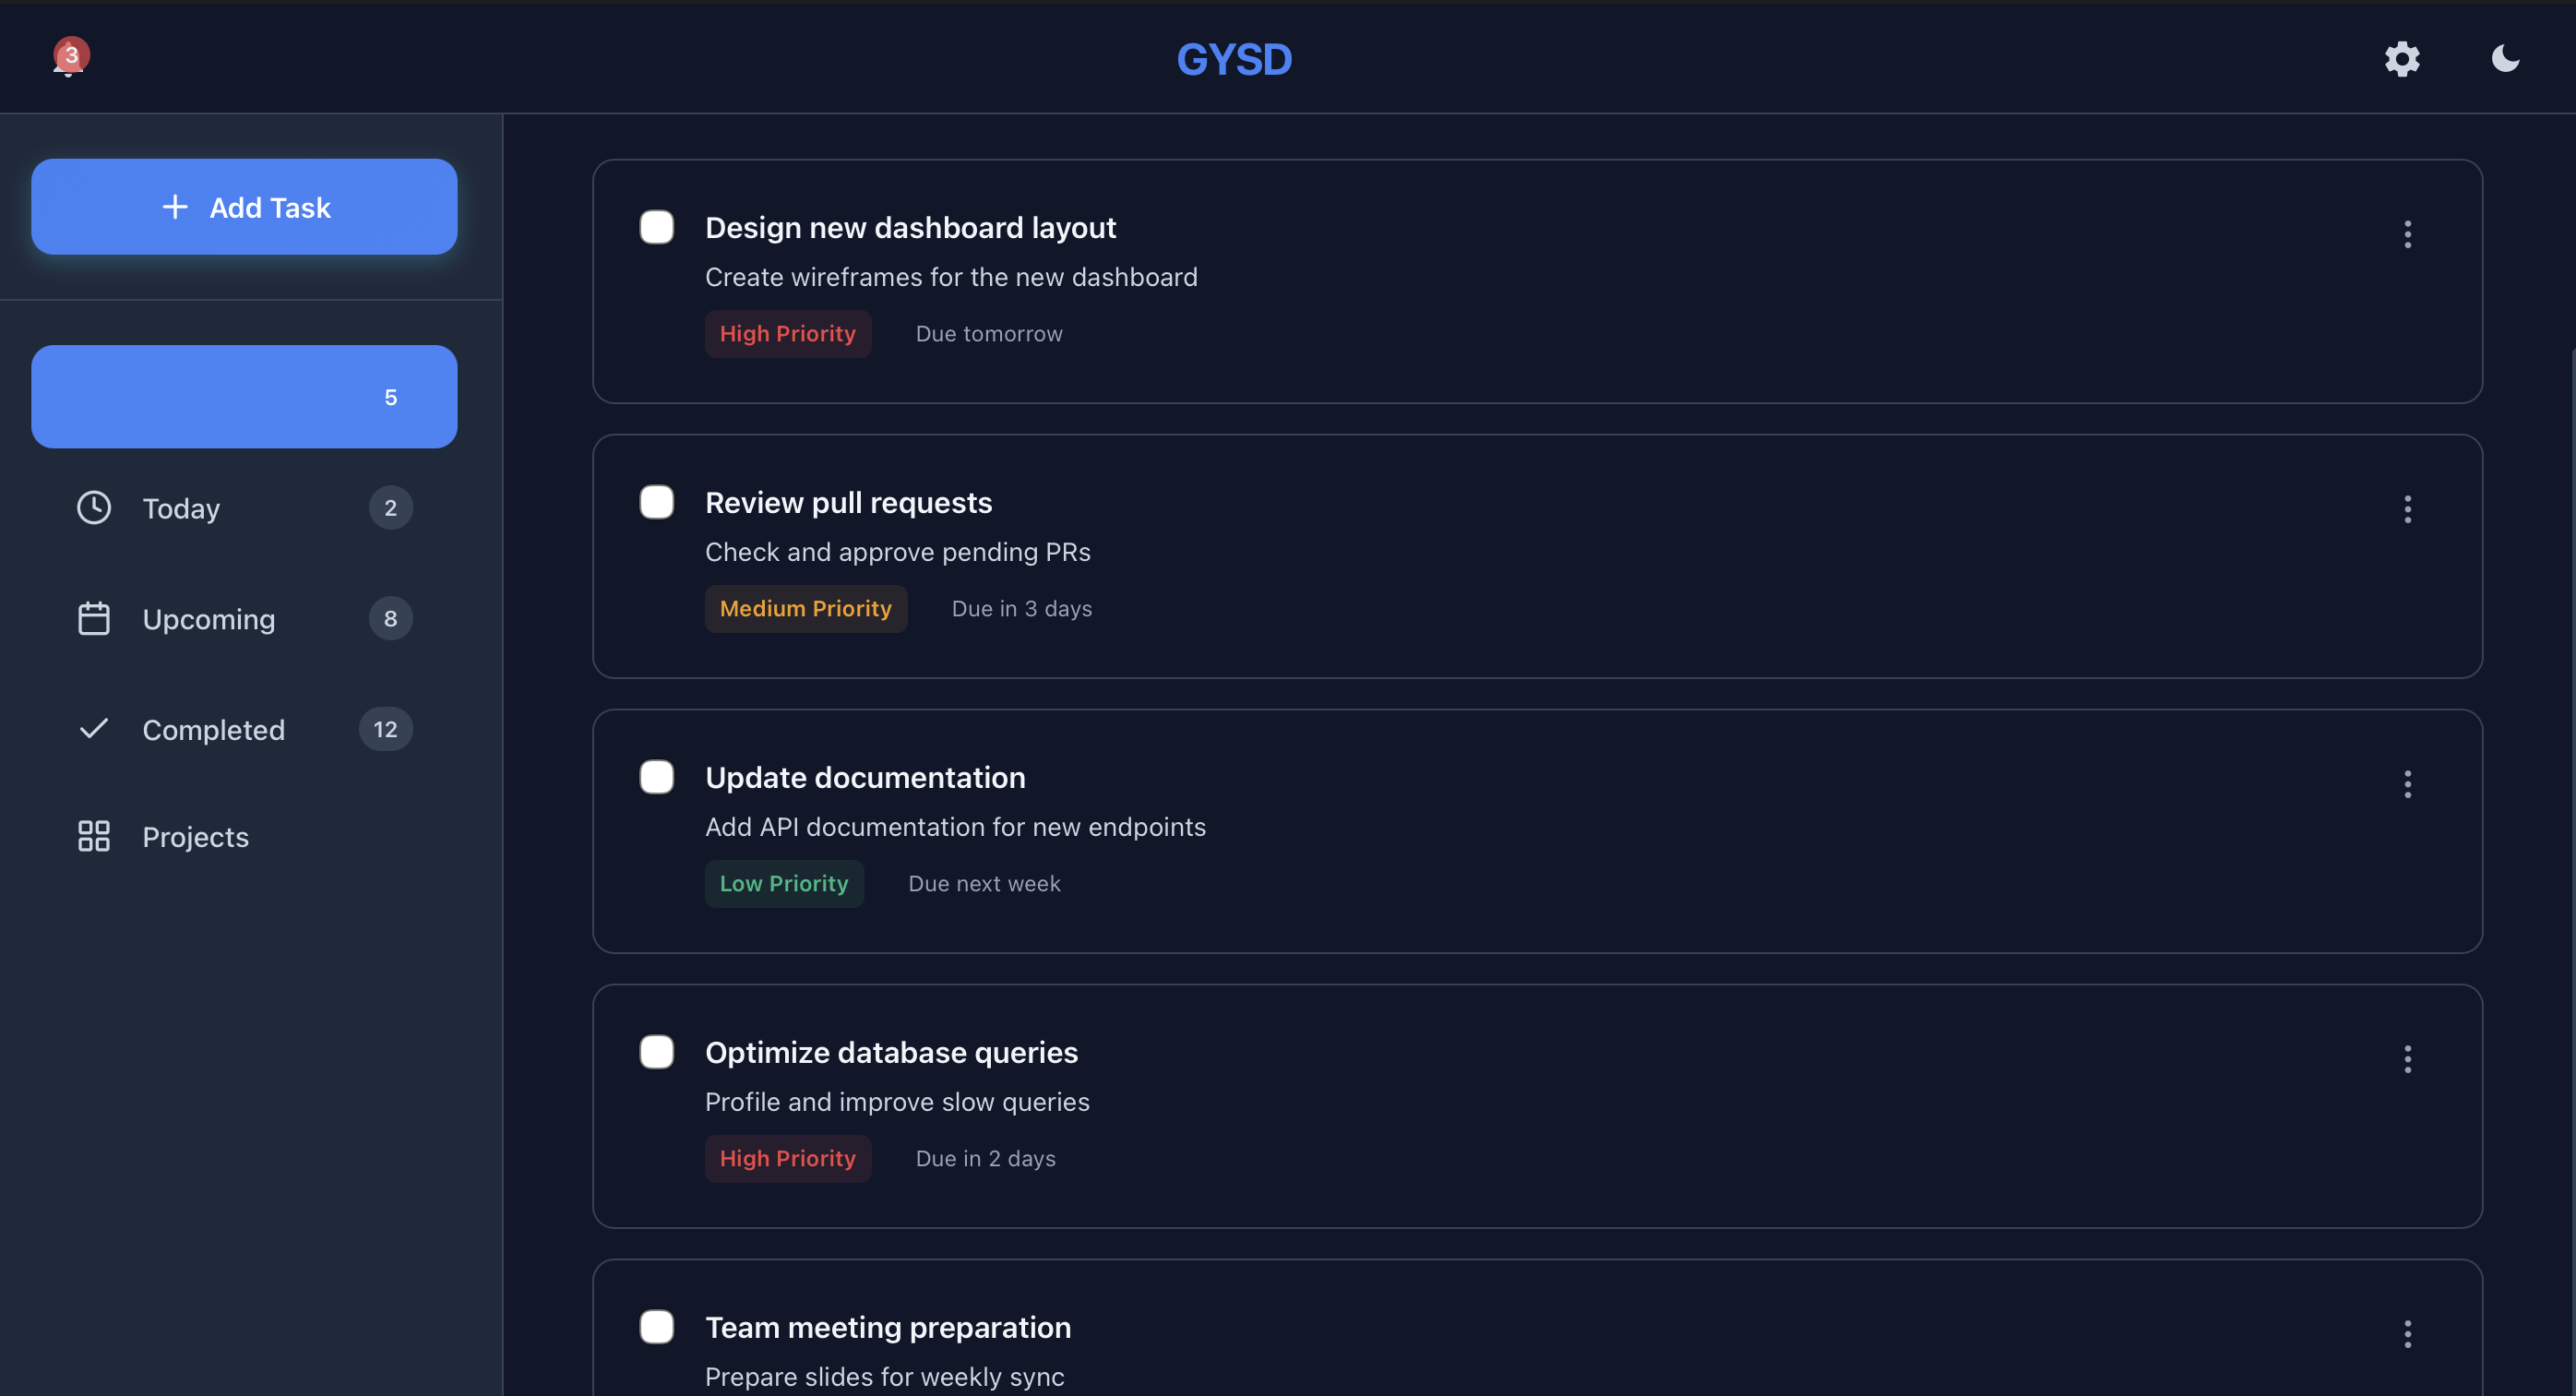The image size is (2576, 1396).
Task: Check off Design new dashboard layout
Action: tap(656, 227)
